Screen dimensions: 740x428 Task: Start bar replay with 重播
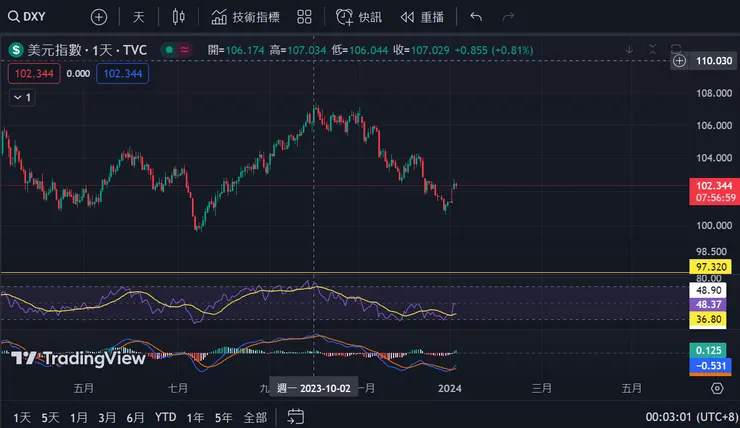pos(422,17)
